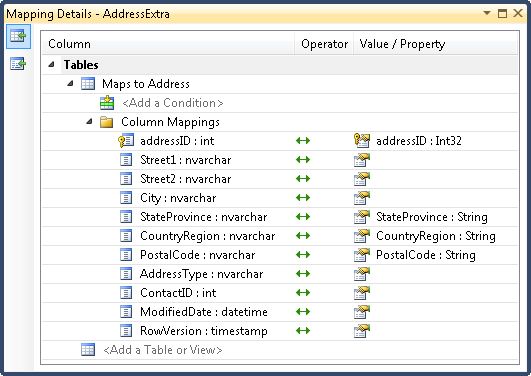Click the property icon beside StateProvince : String
531x376 pixels.
point(362,217)
